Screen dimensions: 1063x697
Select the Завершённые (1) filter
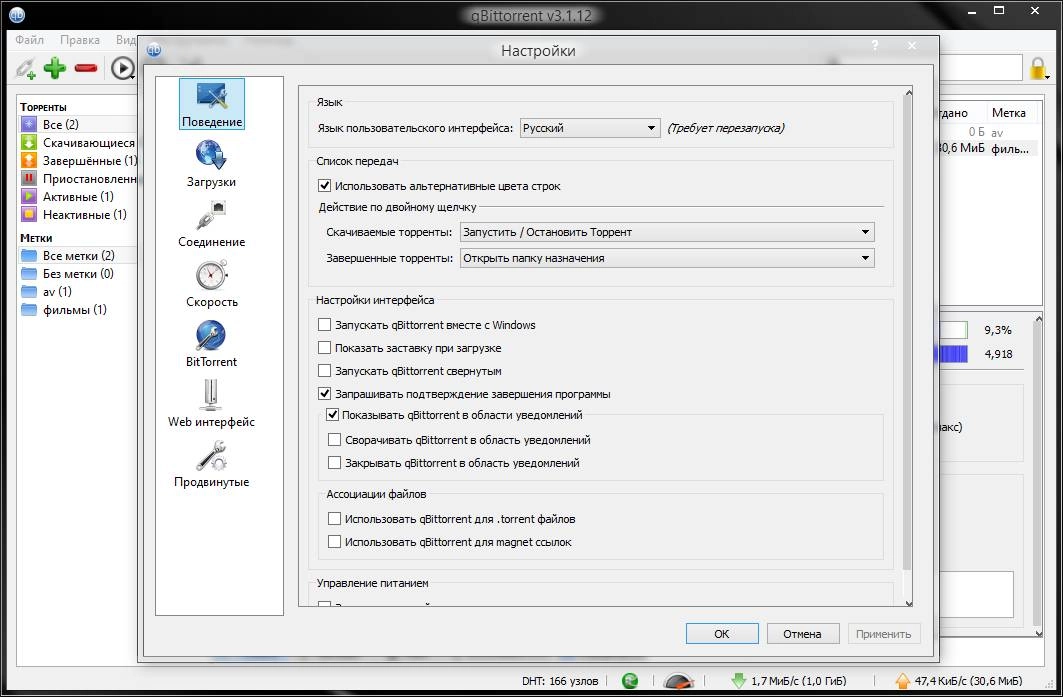click(x=78, y=161)
